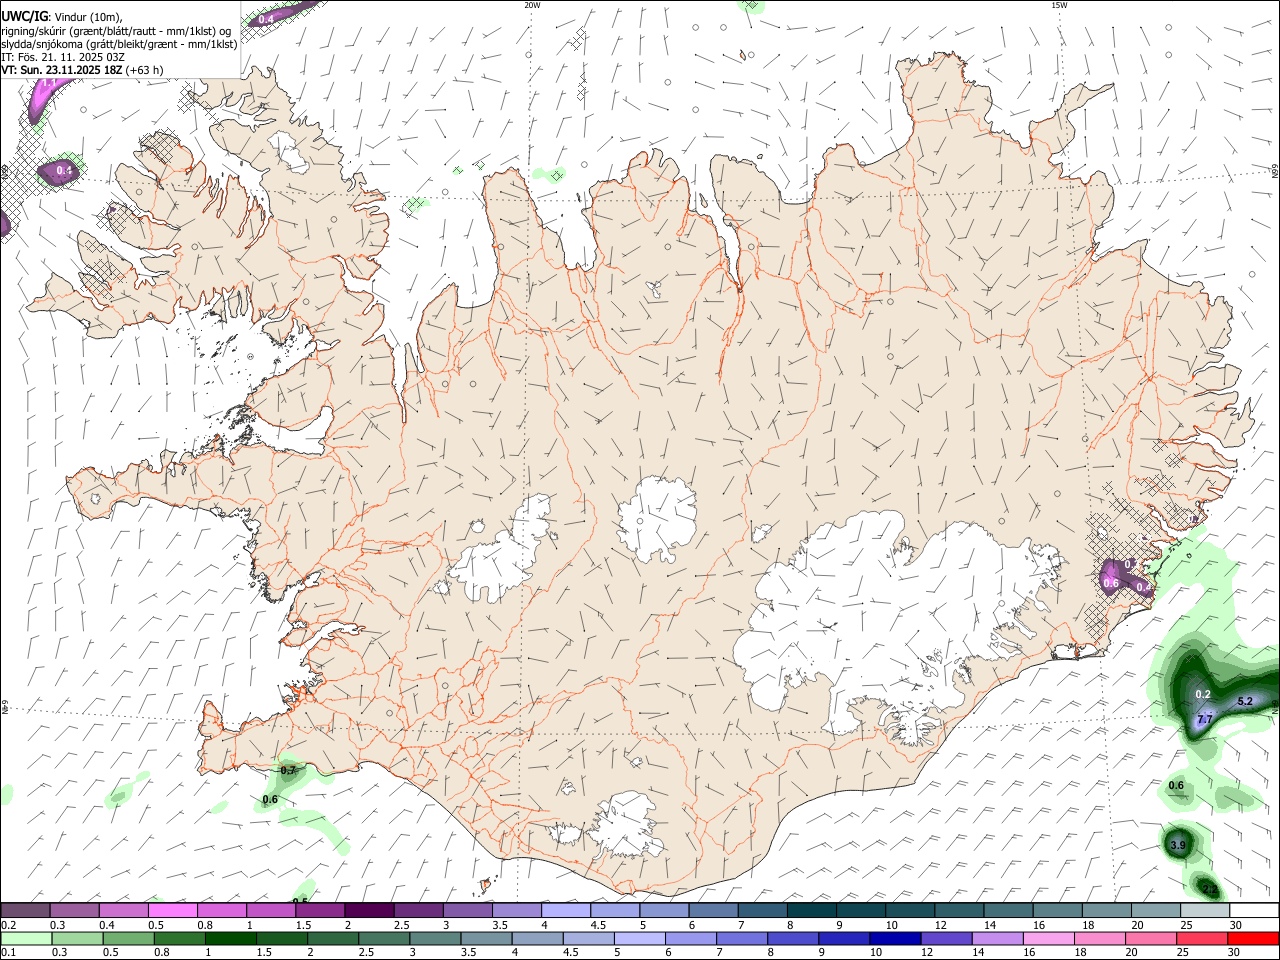The width and height of the screenshot is (1280, 960).
Task: Click the '2.2' precipitation value on the map
Action: coord(1210,889)
